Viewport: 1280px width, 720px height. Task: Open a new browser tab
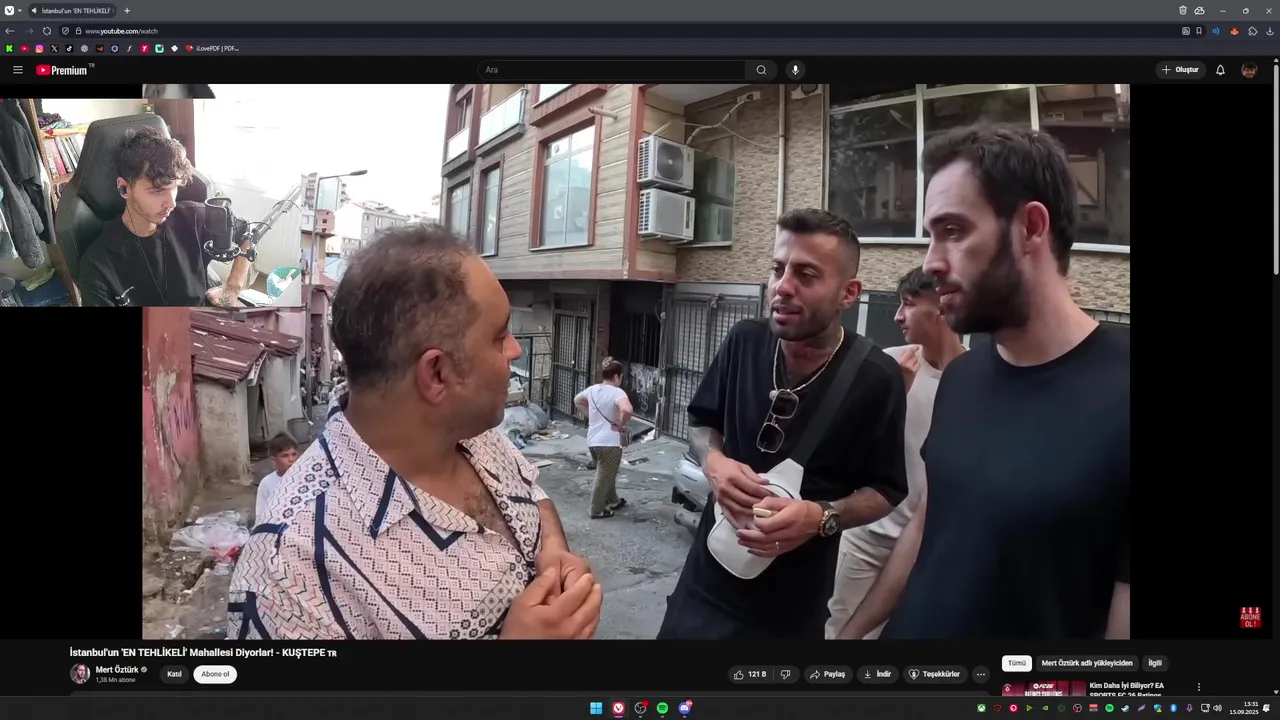point(127,10)
